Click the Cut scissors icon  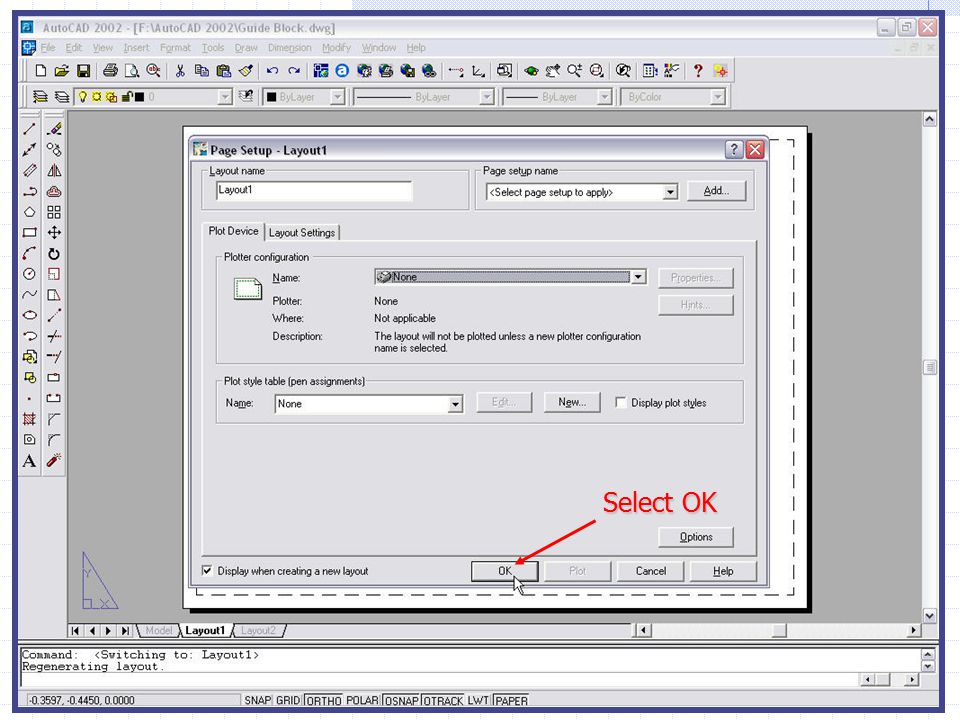click(x=180, y=71)
